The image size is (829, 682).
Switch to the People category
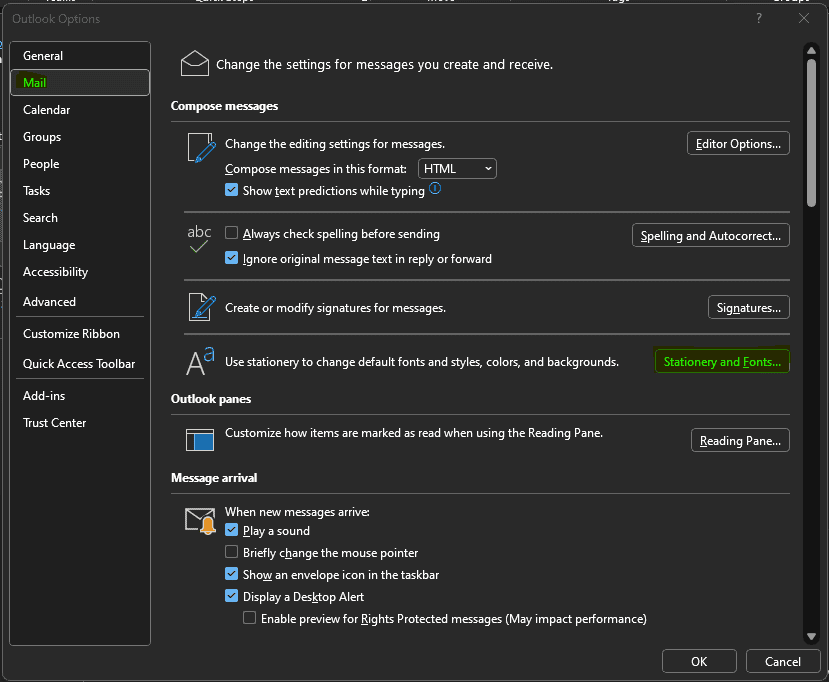pos(80,163)
